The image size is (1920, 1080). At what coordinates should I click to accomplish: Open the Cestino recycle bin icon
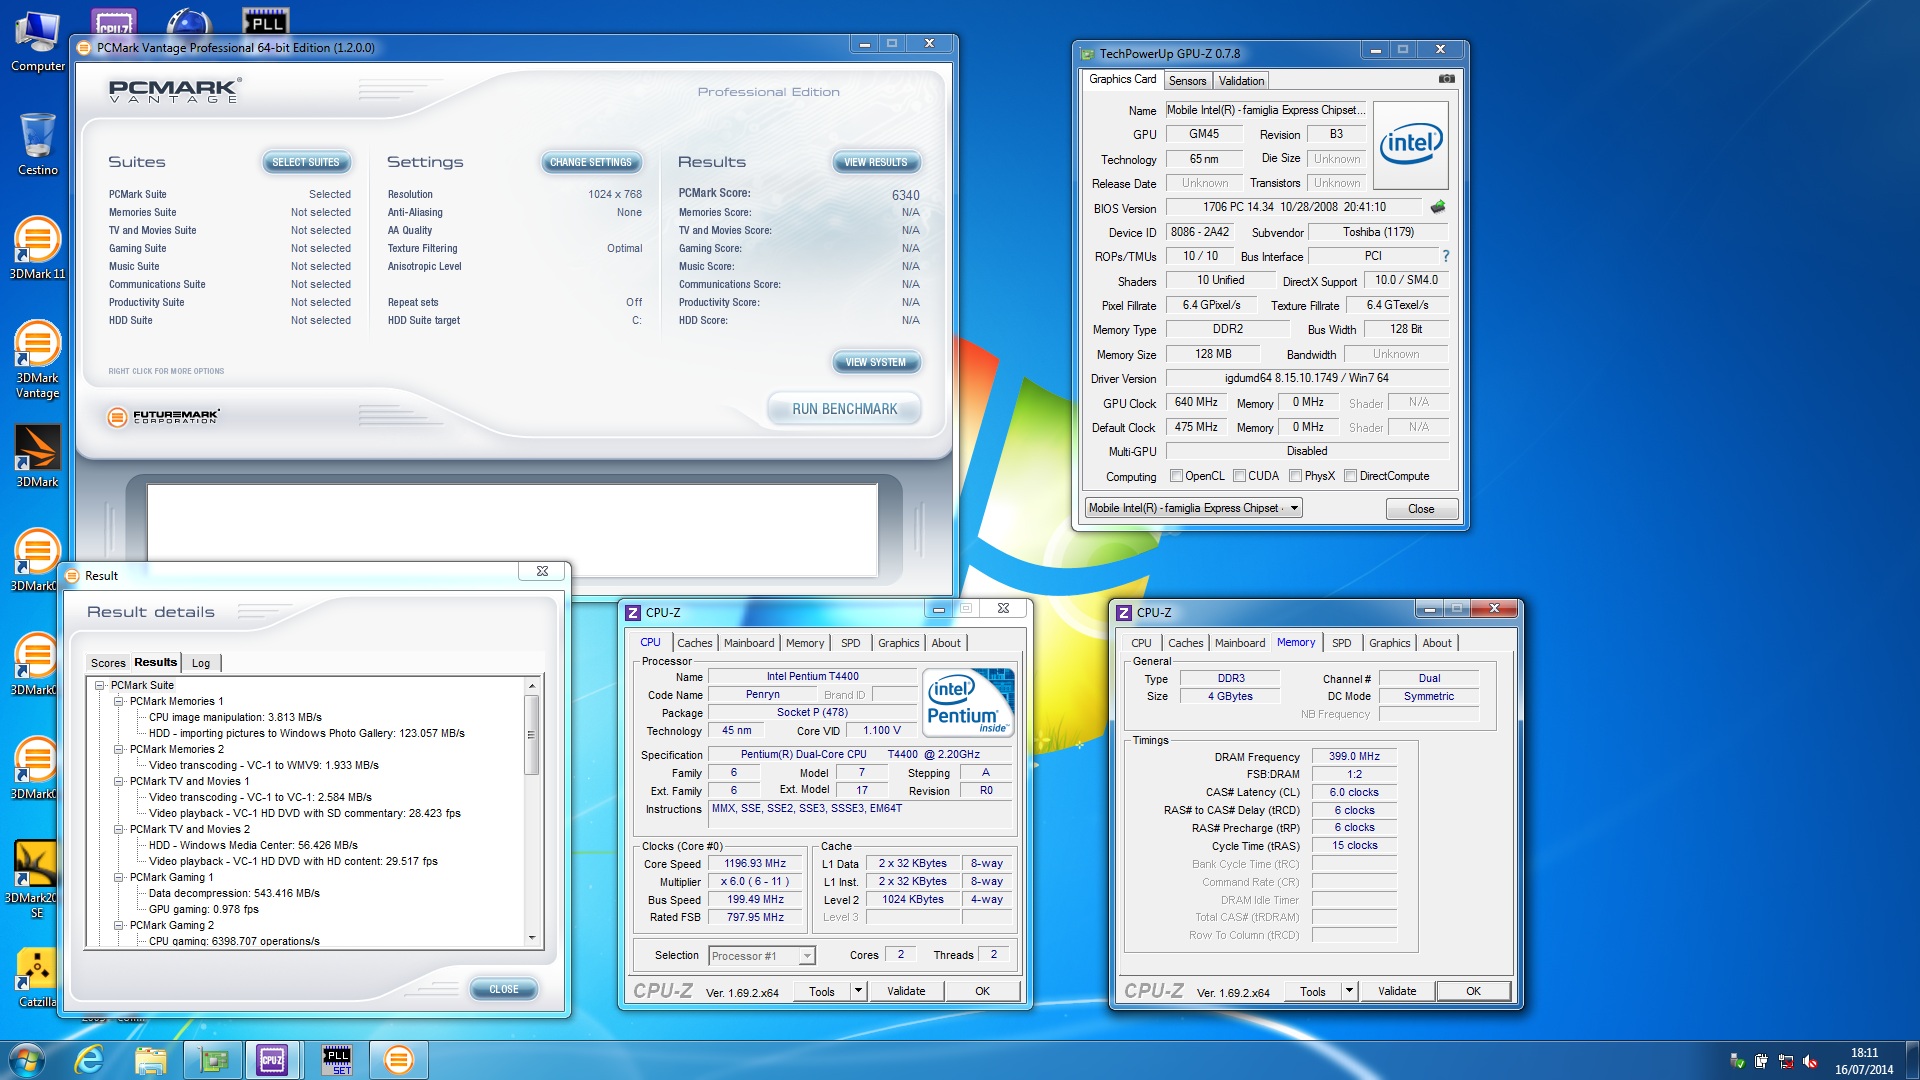tap(38, 143)
